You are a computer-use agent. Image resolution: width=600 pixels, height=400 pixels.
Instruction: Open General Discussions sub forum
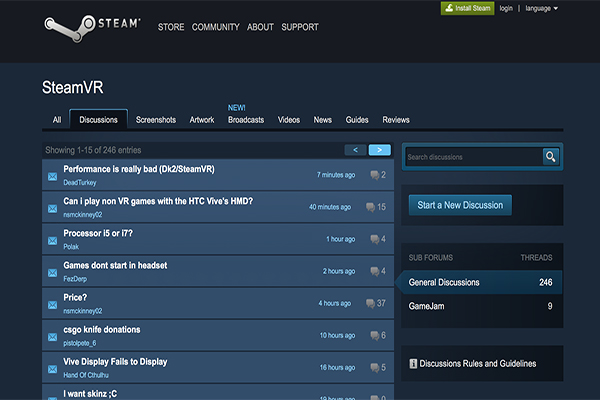tap(481, 282)
